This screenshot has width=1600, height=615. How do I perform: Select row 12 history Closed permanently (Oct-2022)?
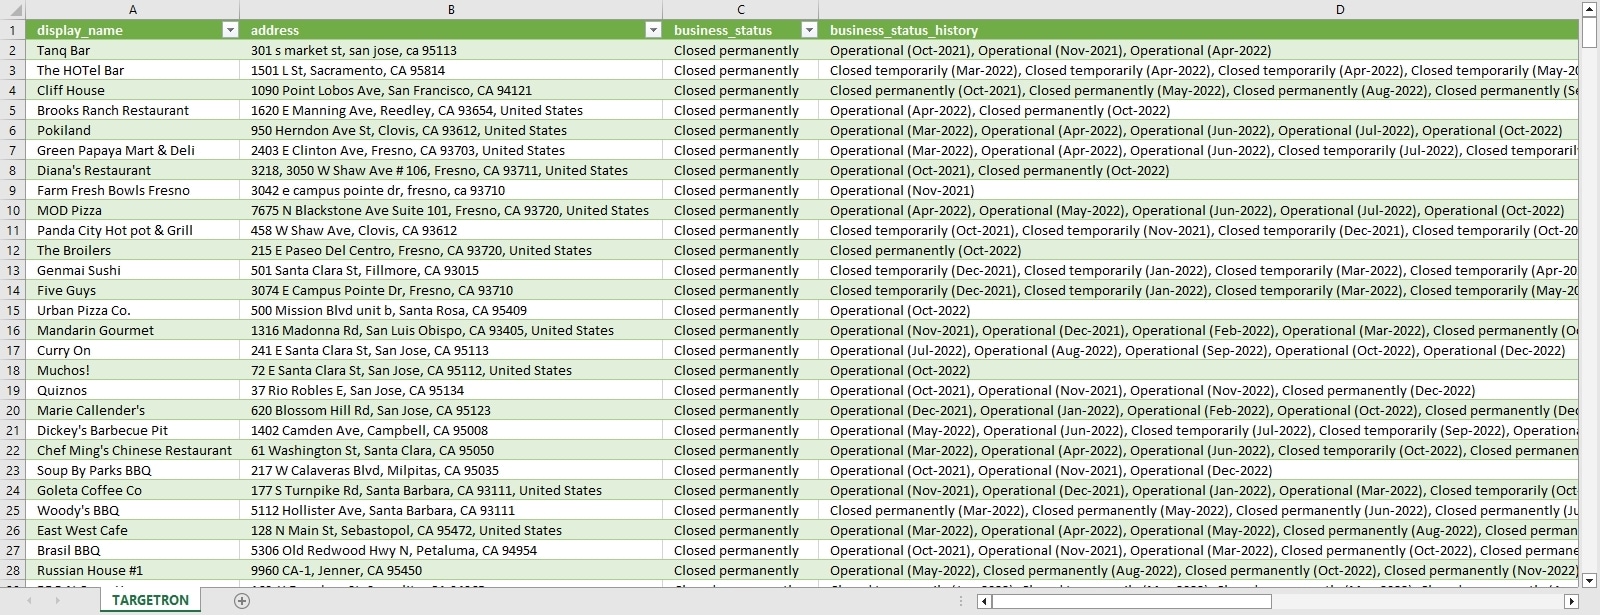[x=1198, y=250]
